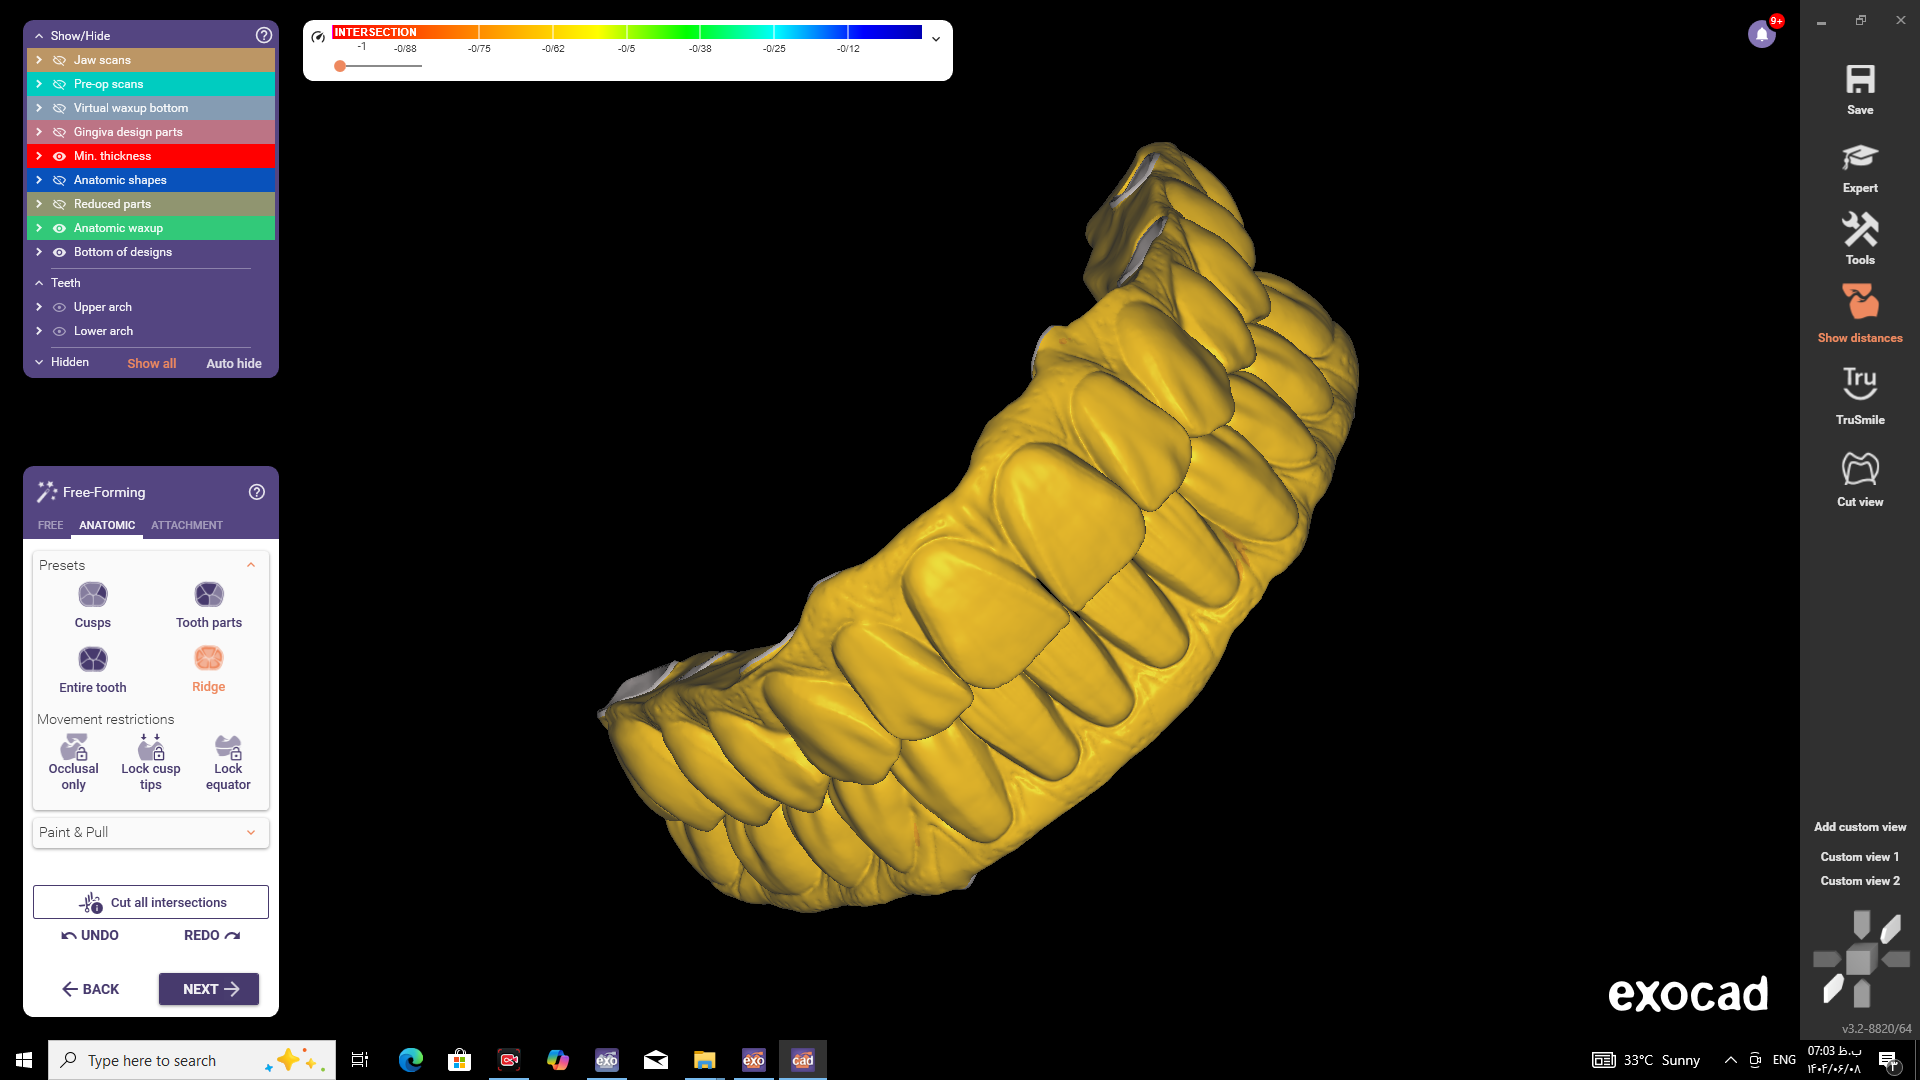Toggle Show distances tool
The height and width of the screenshot is (1080, 1920).
tap(1859, 303)
